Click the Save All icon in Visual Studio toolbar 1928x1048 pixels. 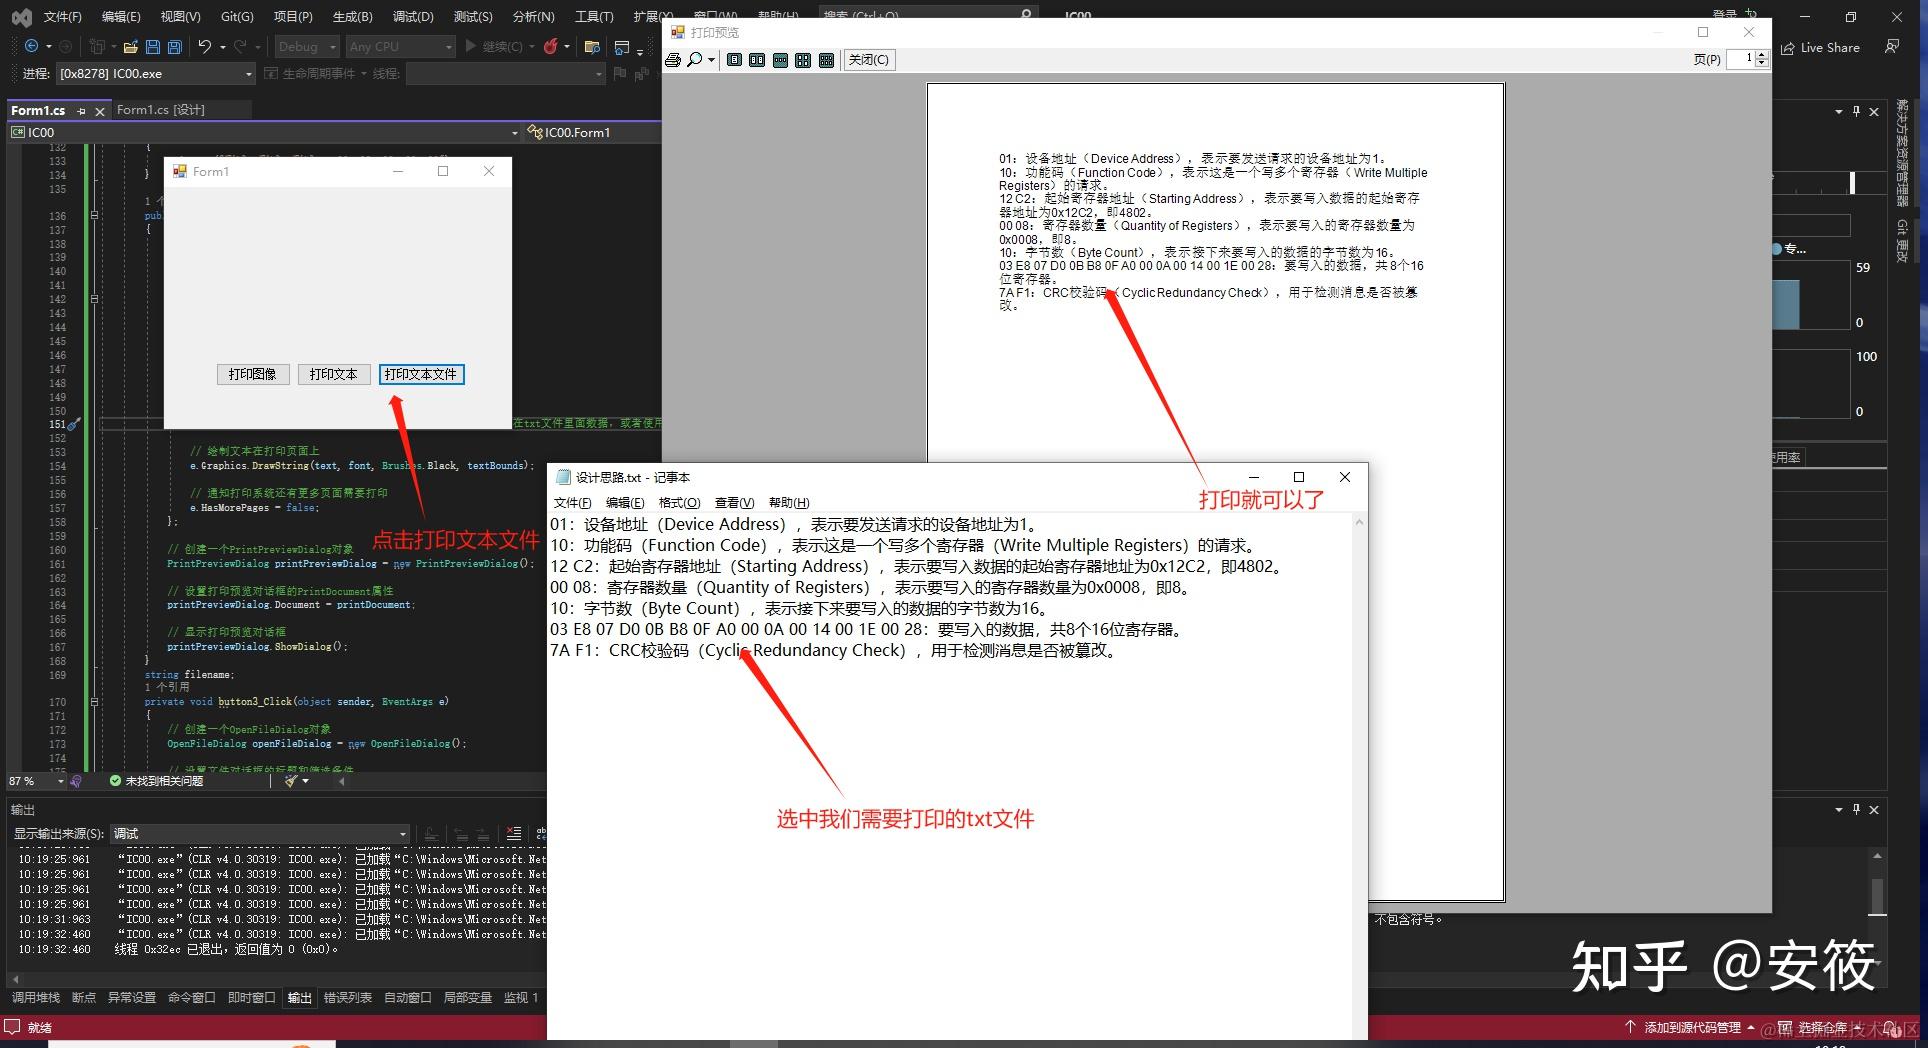point(173,46)
